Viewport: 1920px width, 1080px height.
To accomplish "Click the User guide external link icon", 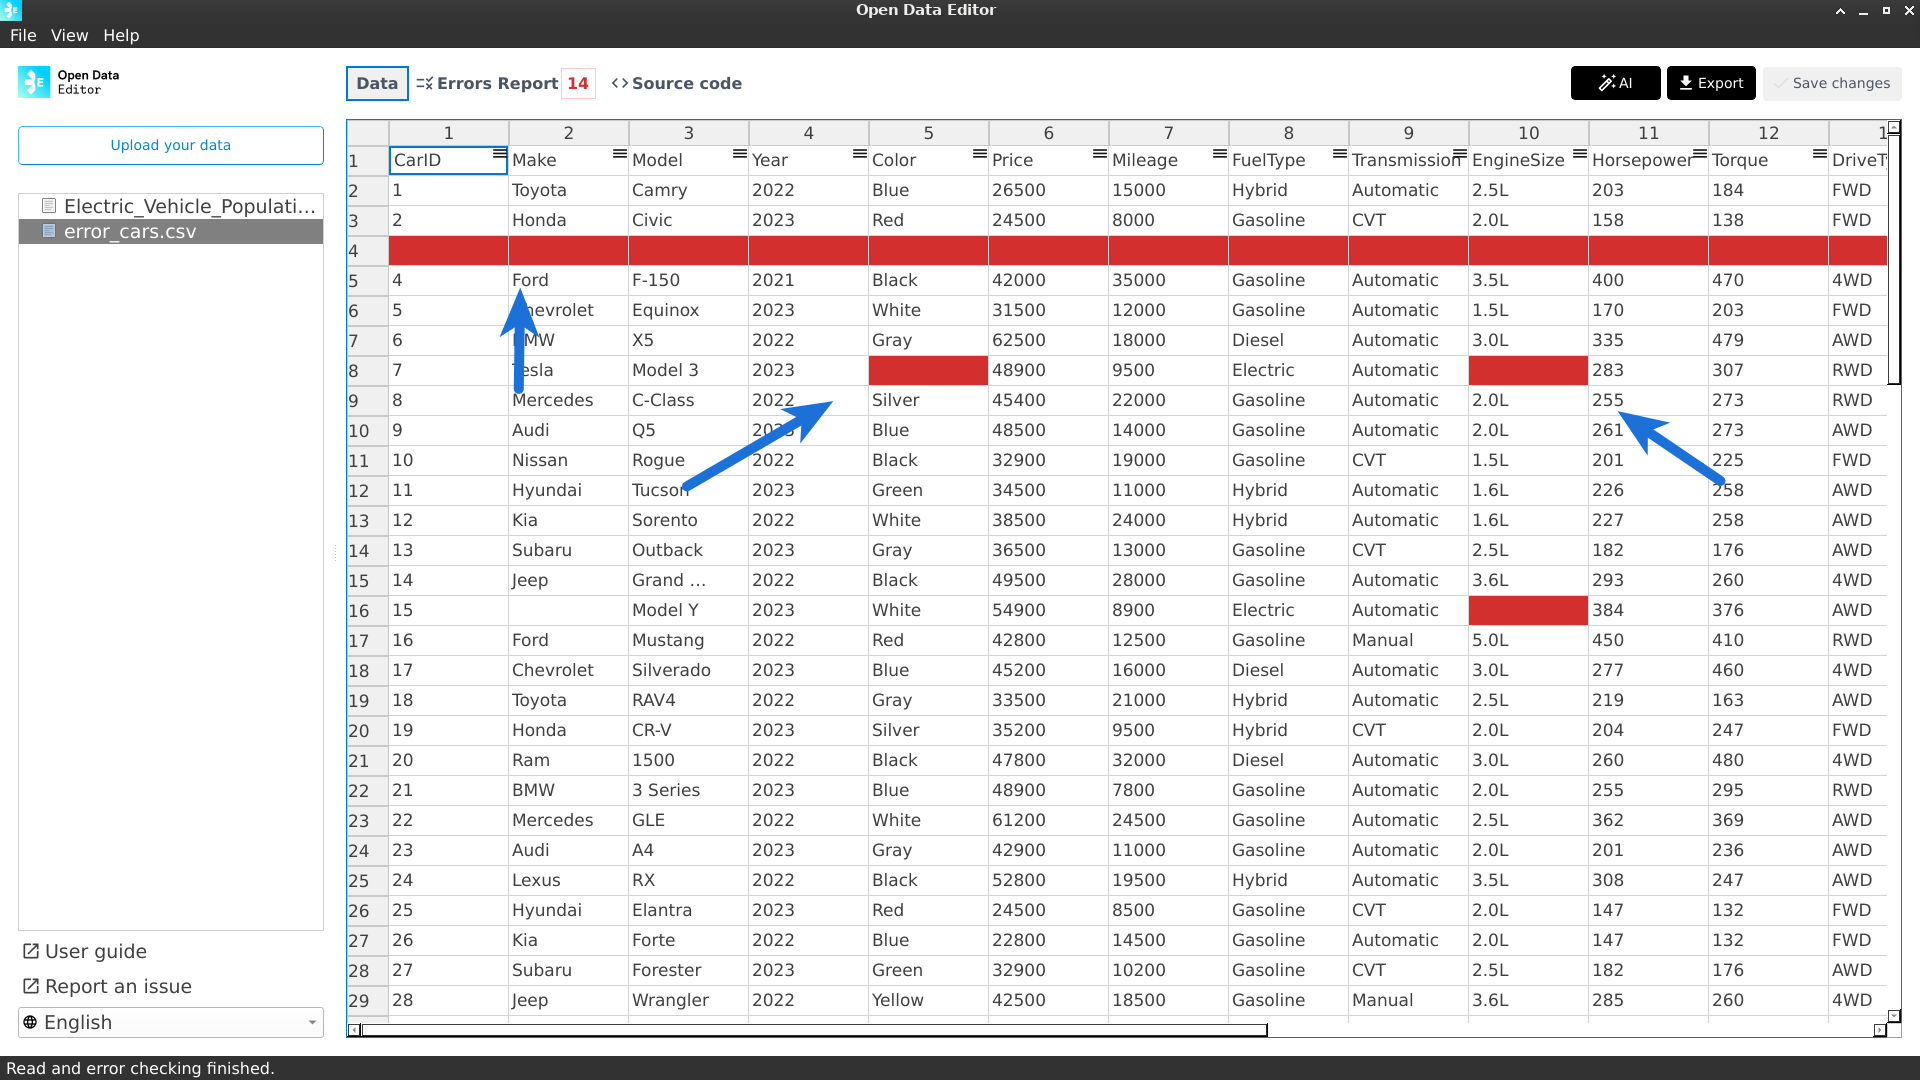I will pyautogui.click(x=31, y=951).
